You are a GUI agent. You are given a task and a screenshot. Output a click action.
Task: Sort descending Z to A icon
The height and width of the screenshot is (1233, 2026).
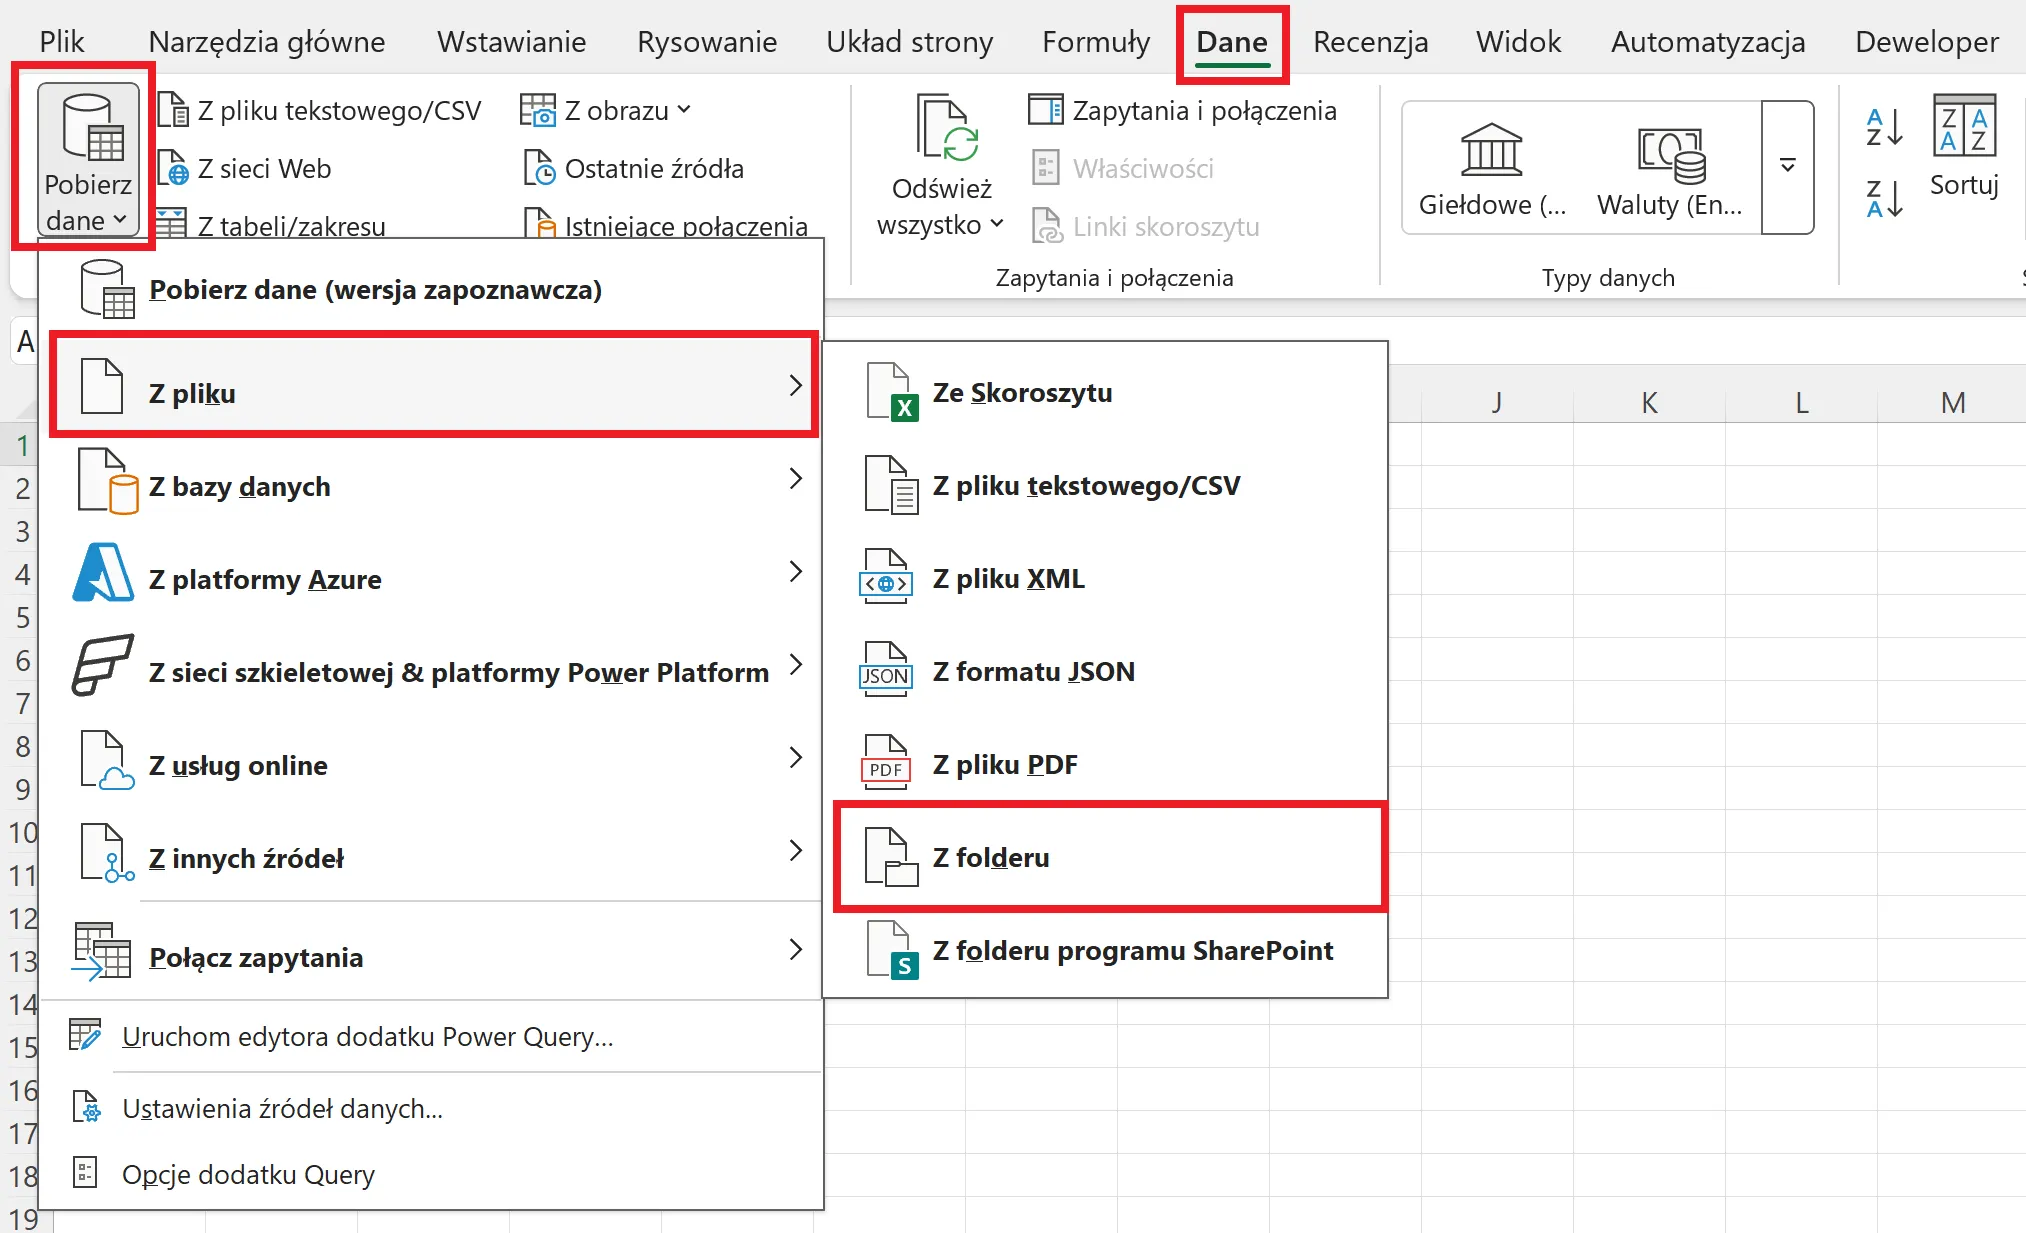tap(1884, 197)
